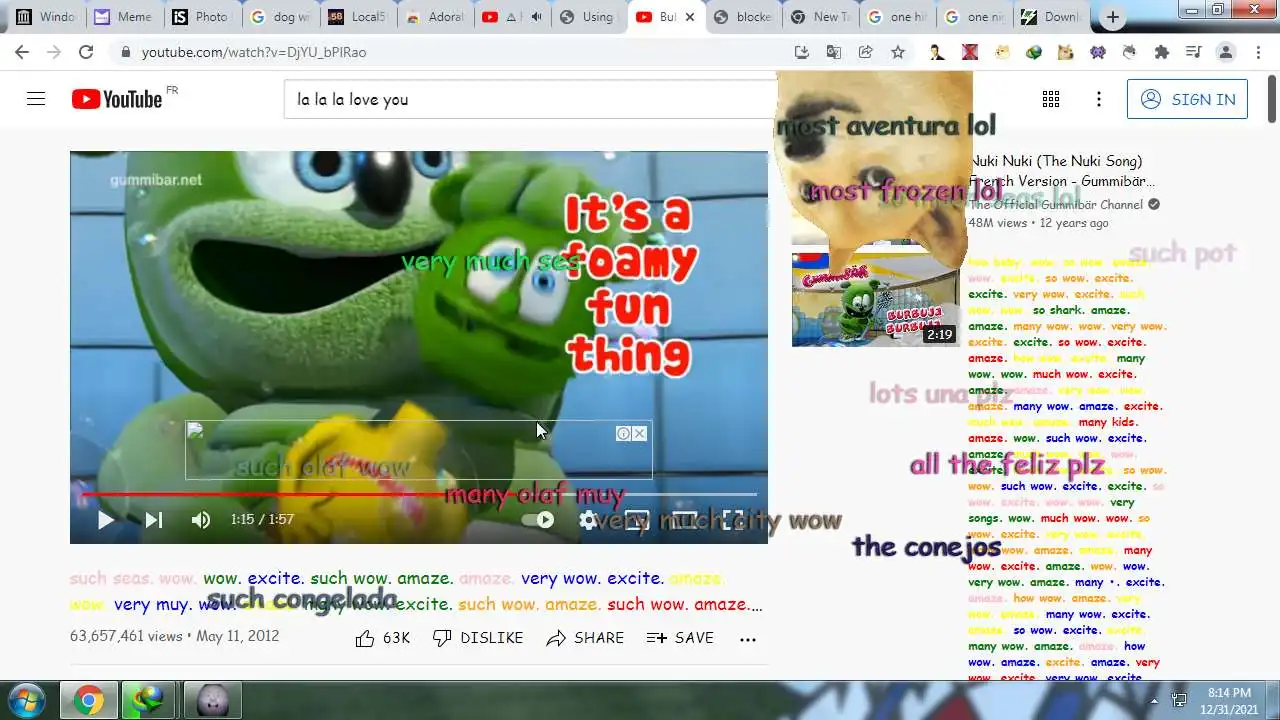Open Nuki Nuki (The Nuki Song) video title

coord(1062,171)
